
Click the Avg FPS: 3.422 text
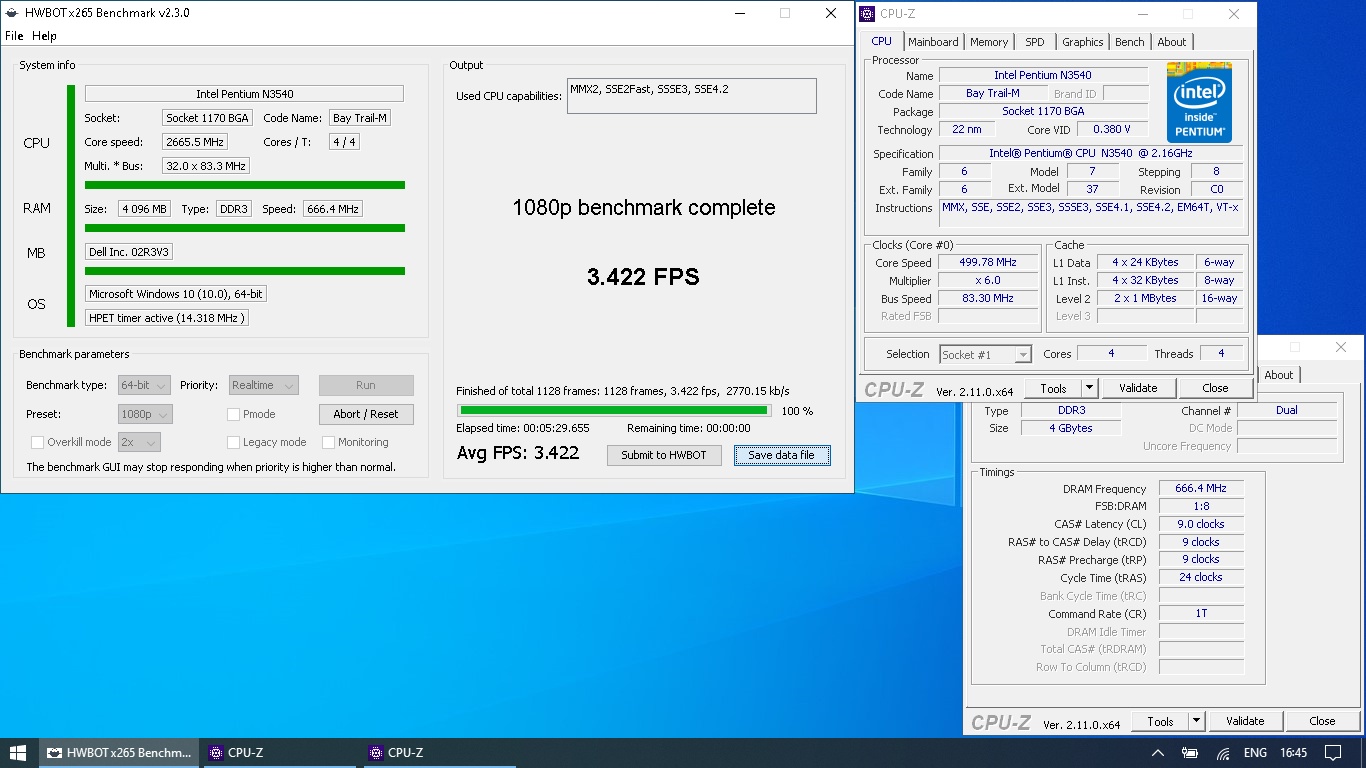[x=518, y=453]
